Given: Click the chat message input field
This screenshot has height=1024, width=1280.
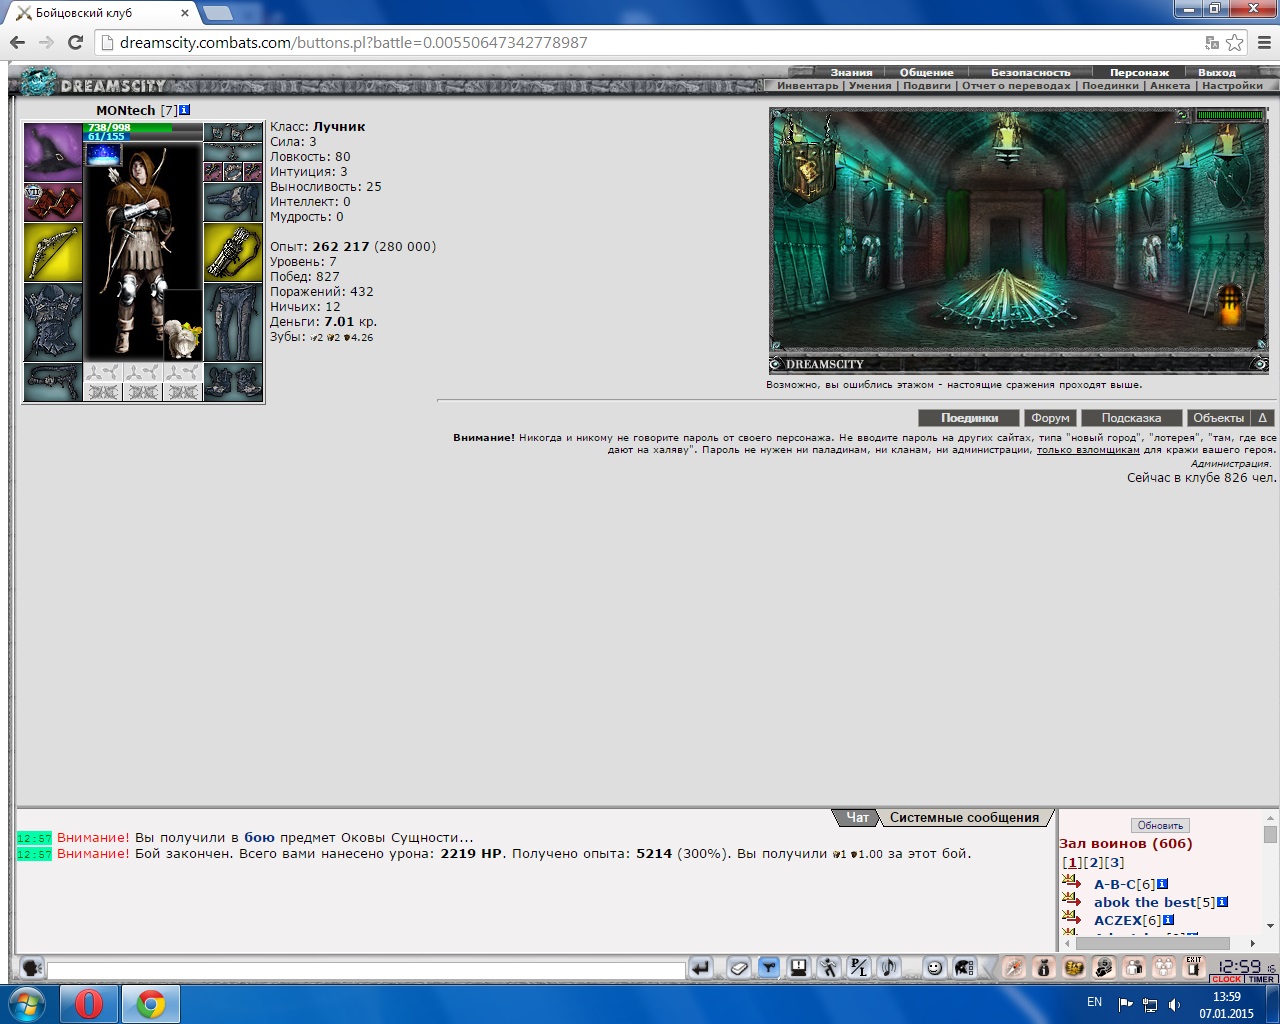Looking at the screenshot, I should pyautogui.click(x=366, y=970).
